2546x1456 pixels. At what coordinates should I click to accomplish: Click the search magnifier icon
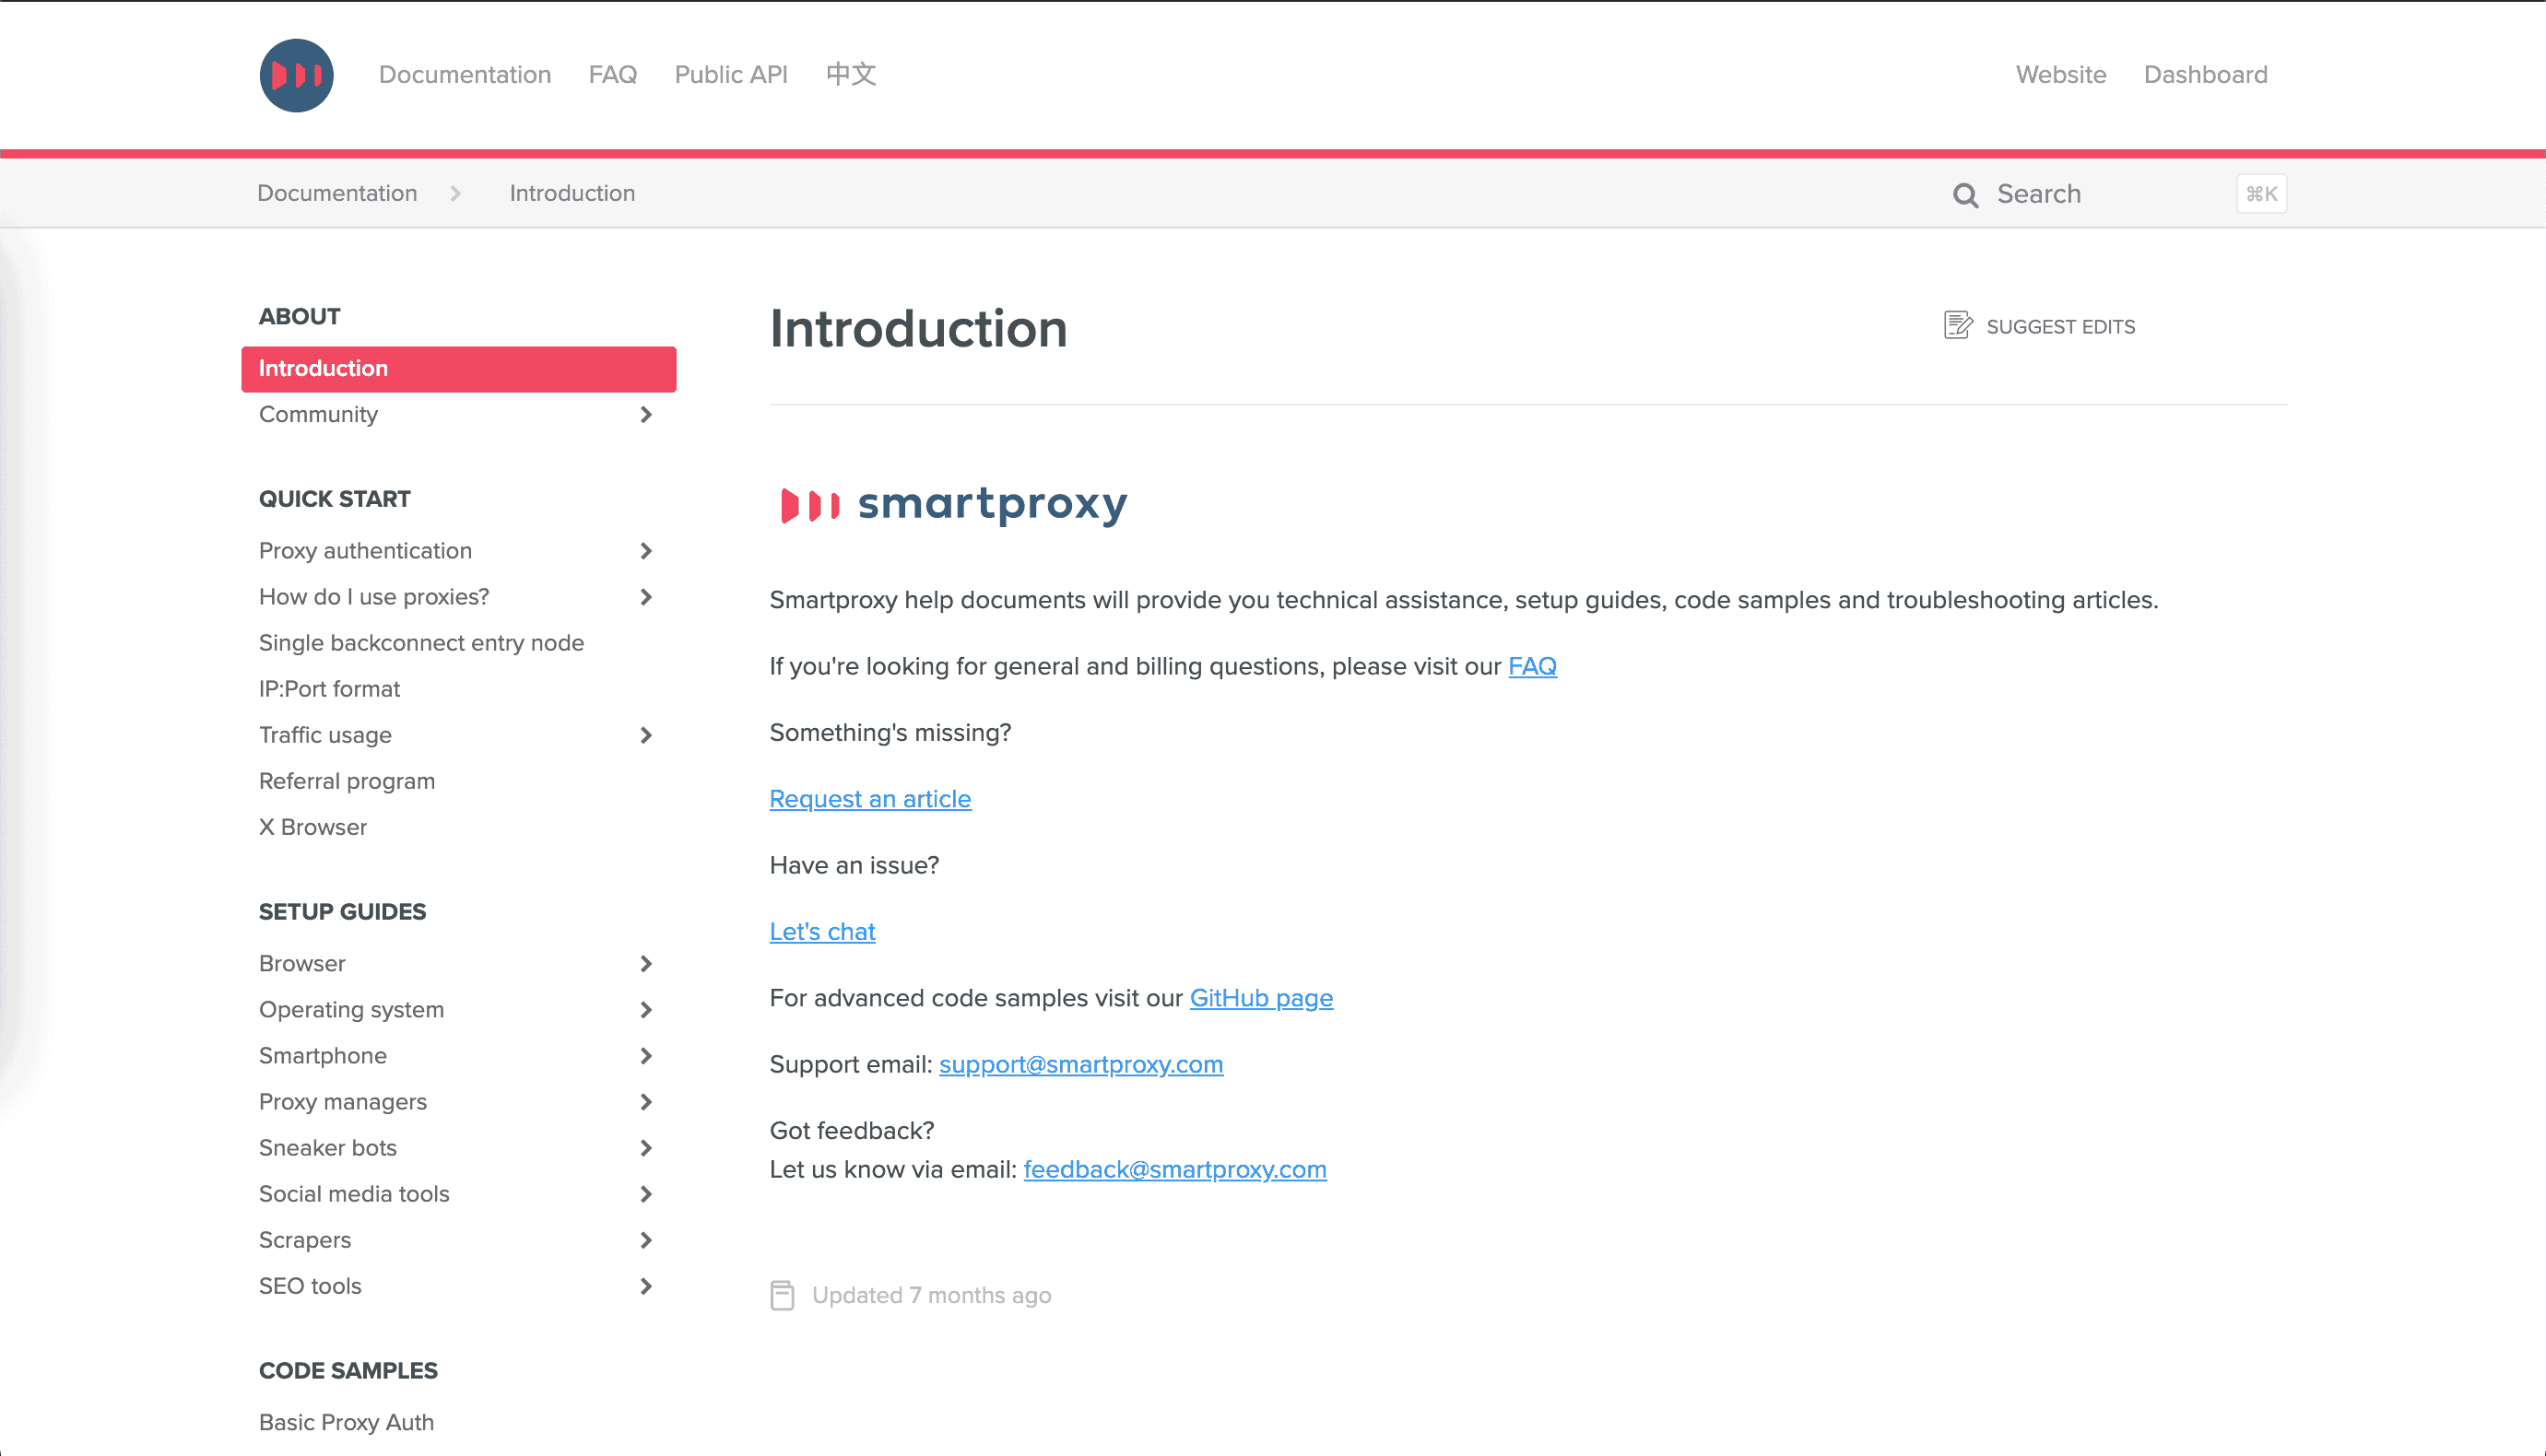click(1965, 195)
